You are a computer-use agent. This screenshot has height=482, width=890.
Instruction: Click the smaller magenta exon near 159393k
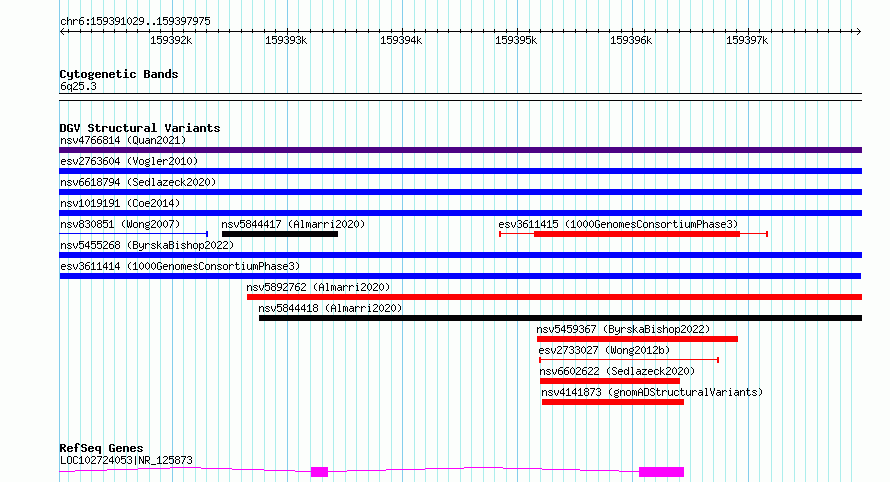pos(320,472)
